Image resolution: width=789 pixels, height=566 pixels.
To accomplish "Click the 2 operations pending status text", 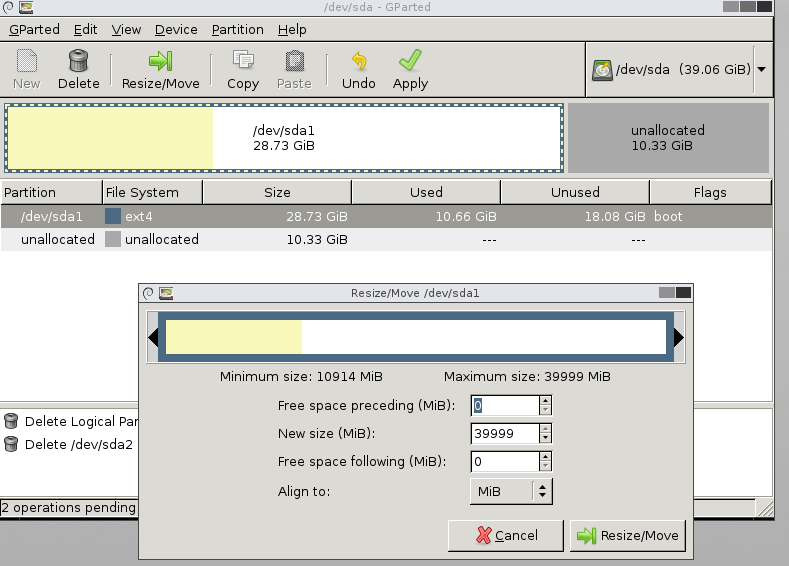I will pyautogui.click(x=68, y=507).
